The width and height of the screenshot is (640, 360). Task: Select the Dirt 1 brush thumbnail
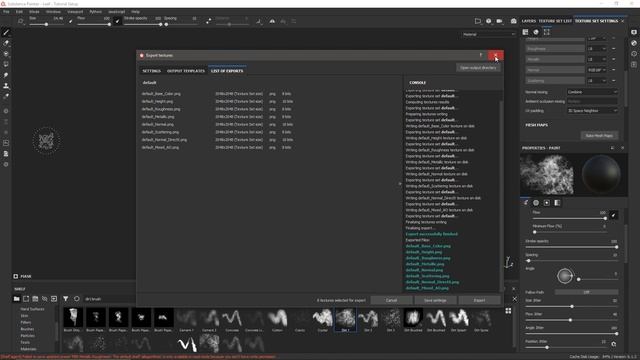[x=345, y=320]
